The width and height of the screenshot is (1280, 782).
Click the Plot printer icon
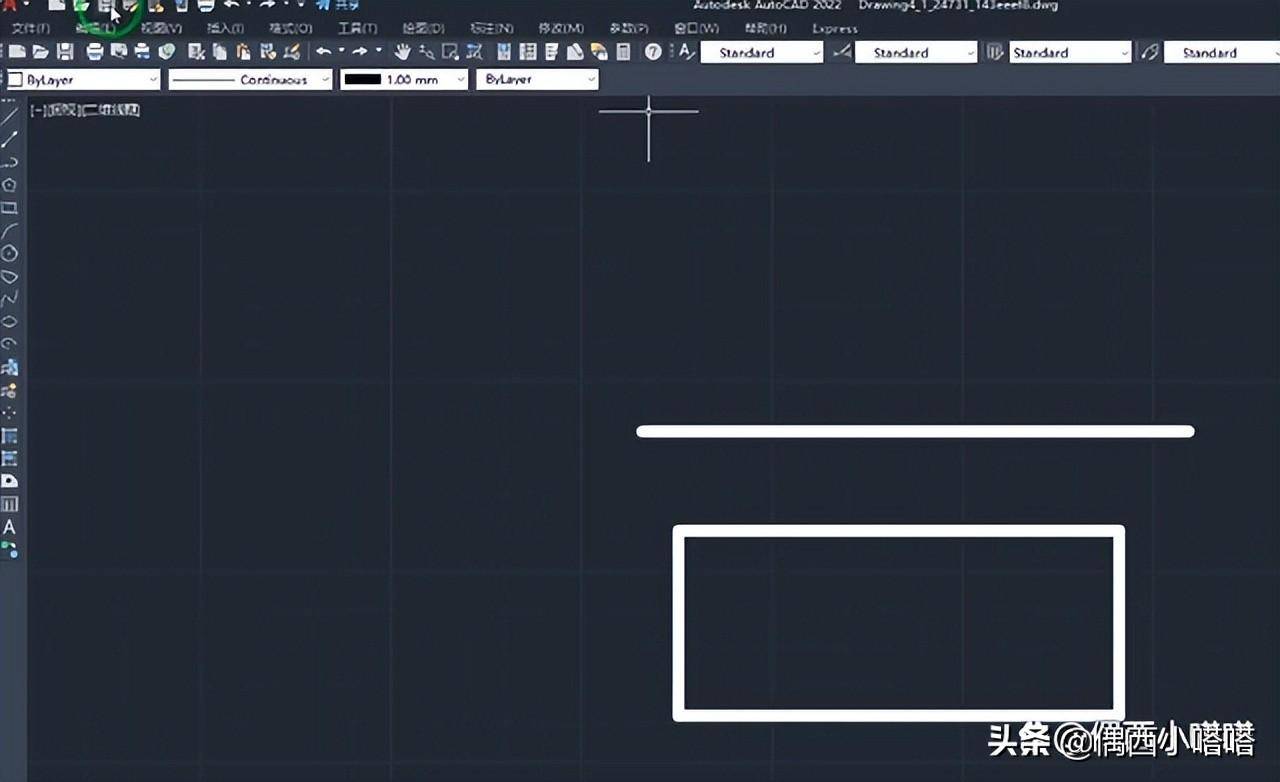(94, 52)
